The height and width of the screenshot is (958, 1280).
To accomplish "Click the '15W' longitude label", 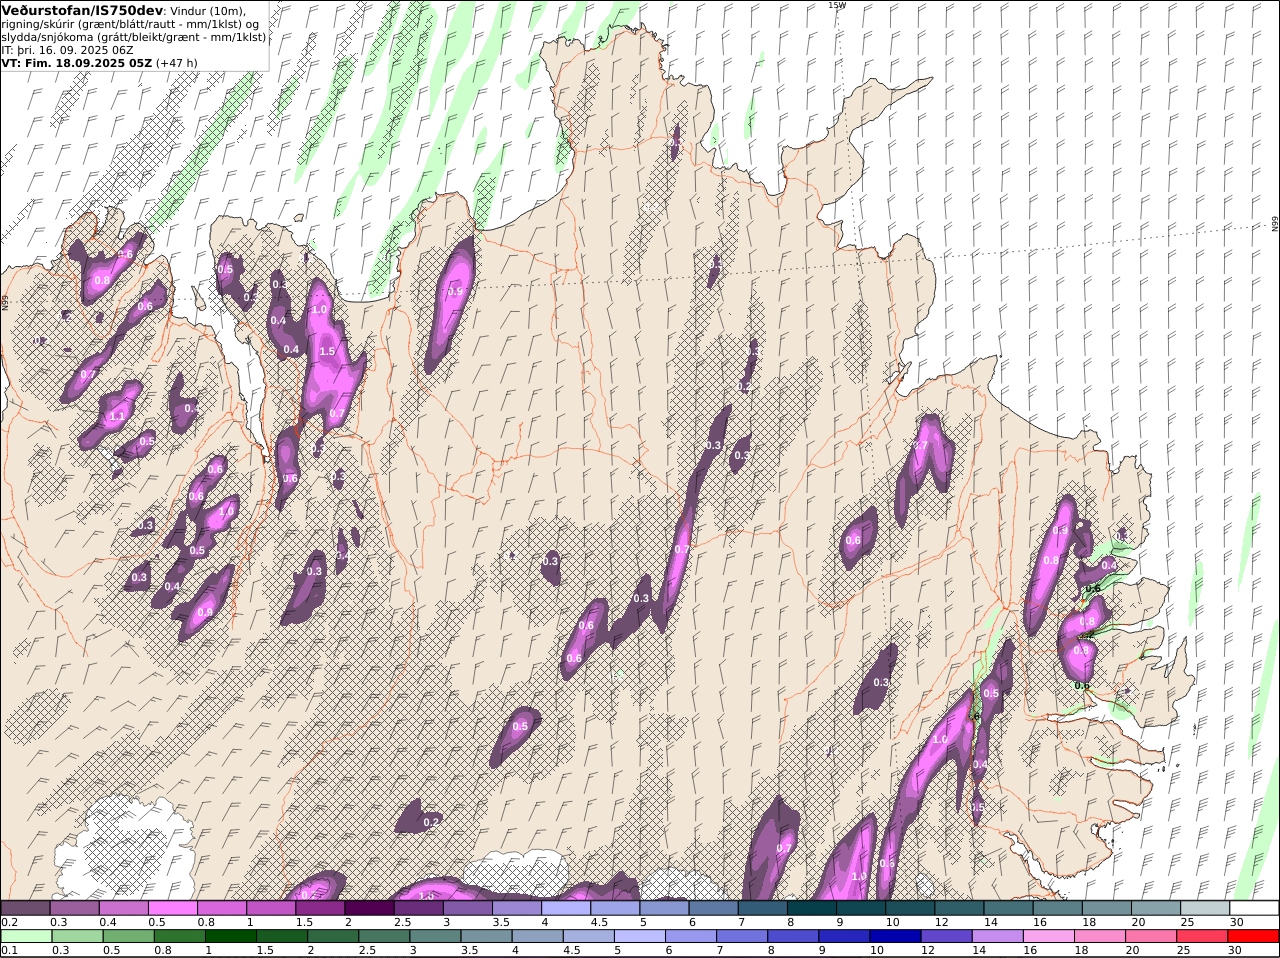I will [x=836, y=5].
